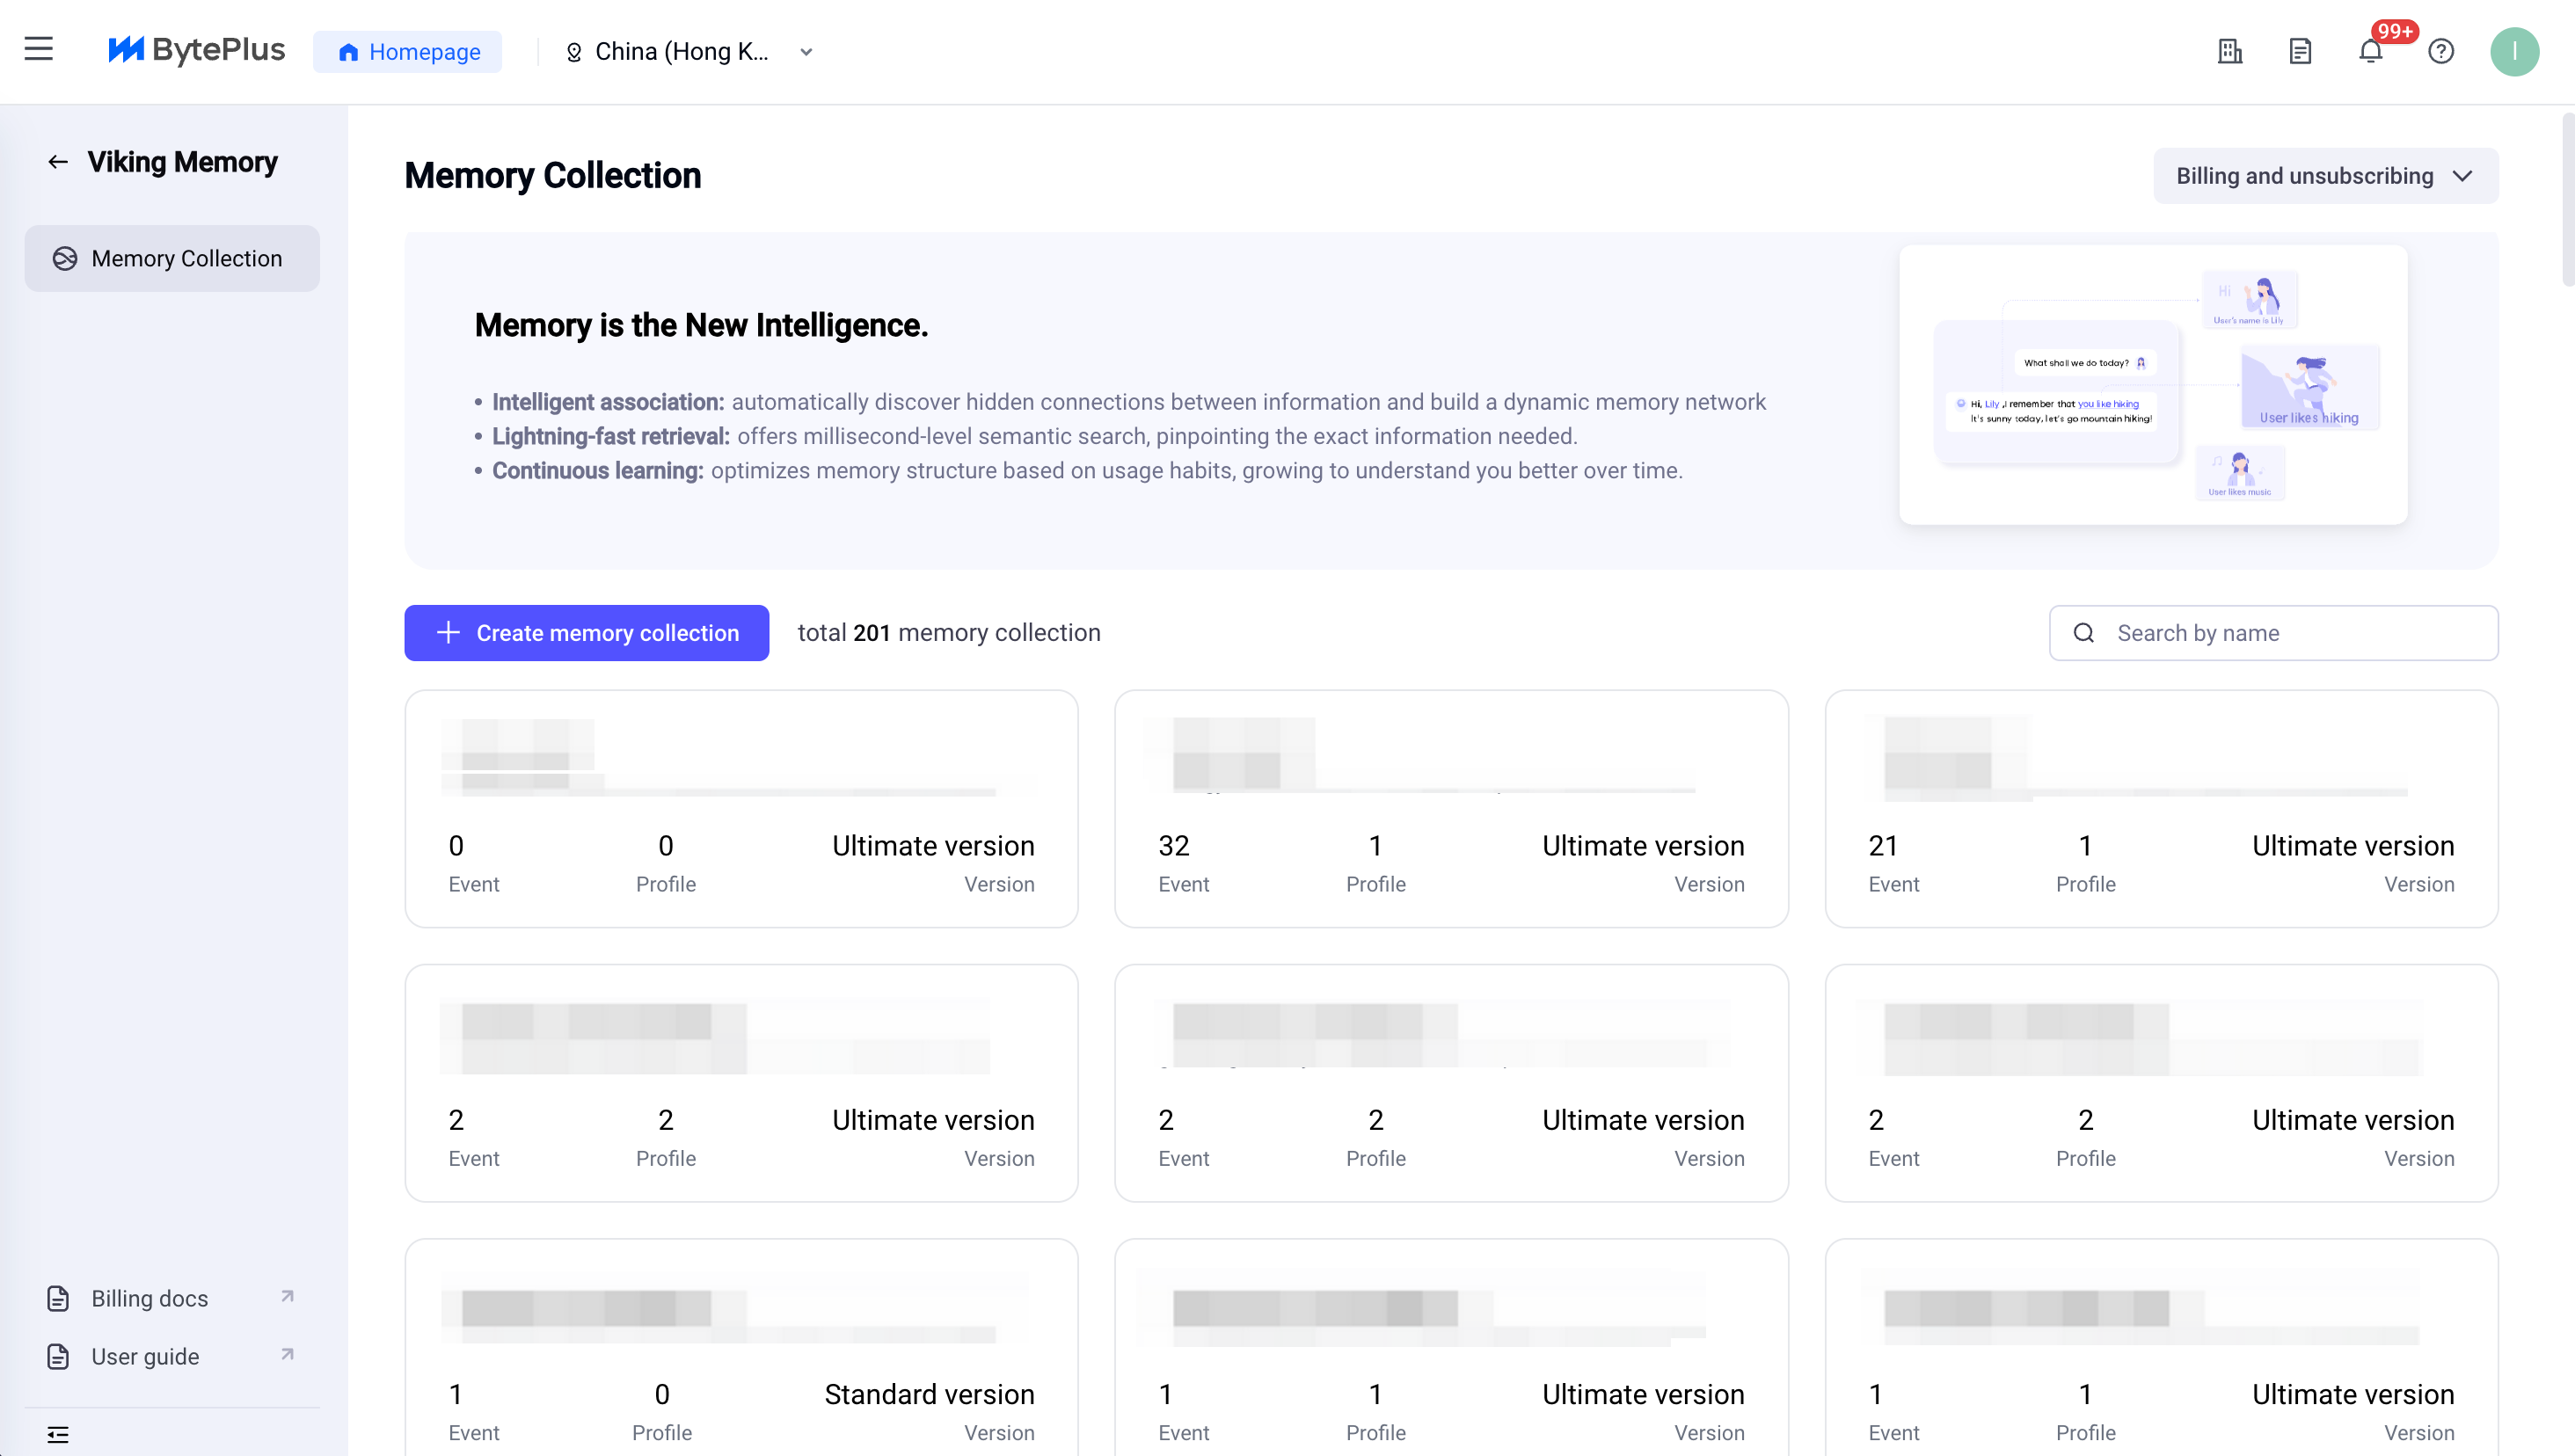Open the hamburger main menu
The image size is (2575, 1456).
pyautogui.click(x=38, y=50)
